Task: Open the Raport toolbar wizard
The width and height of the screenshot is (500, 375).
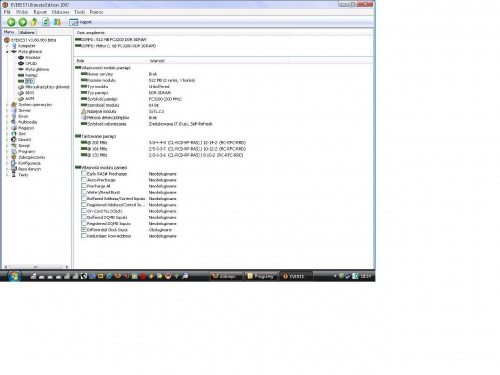Action: [80, 22]
